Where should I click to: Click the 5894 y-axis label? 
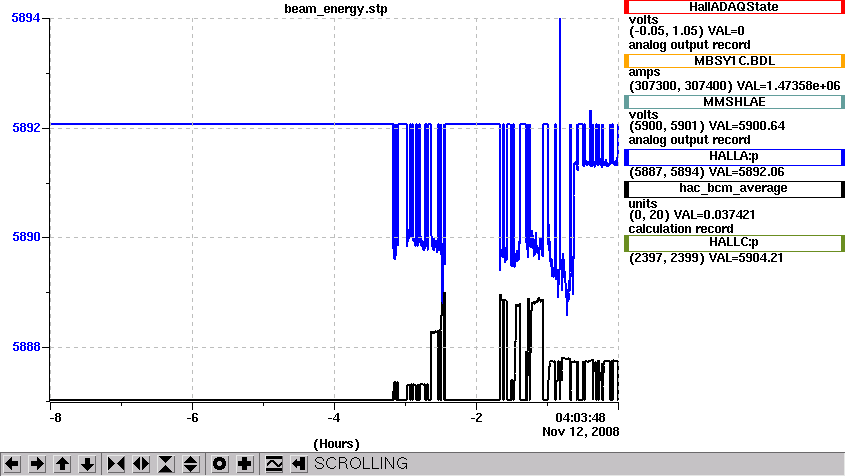point(26,18)
